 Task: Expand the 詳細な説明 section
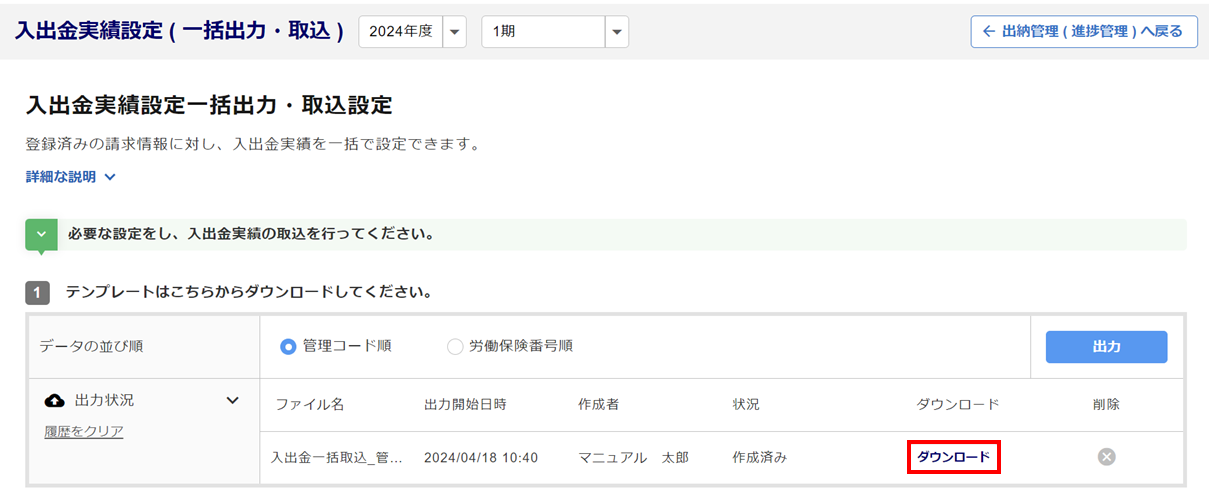(71, 177)
